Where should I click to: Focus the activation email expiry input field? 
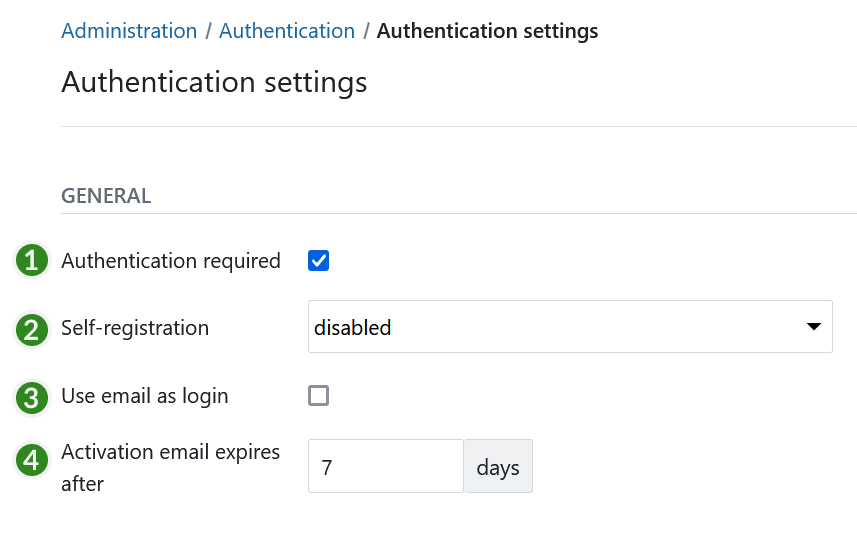click(385, 467)
